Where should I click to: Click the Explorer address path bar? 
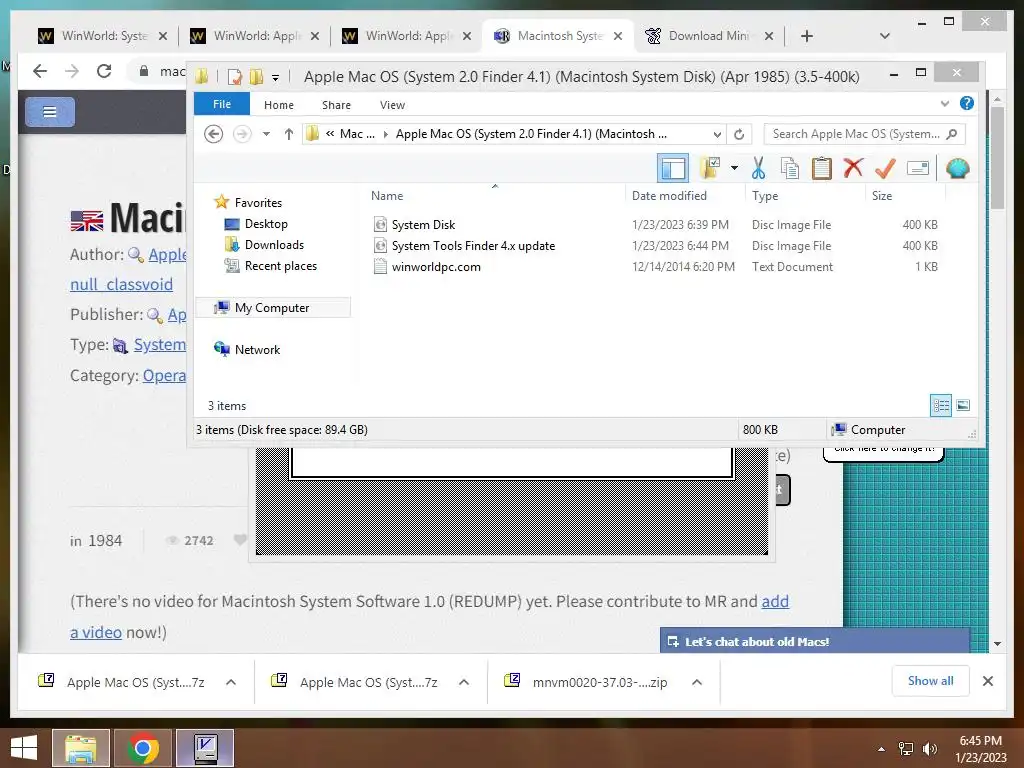(514, 134)
